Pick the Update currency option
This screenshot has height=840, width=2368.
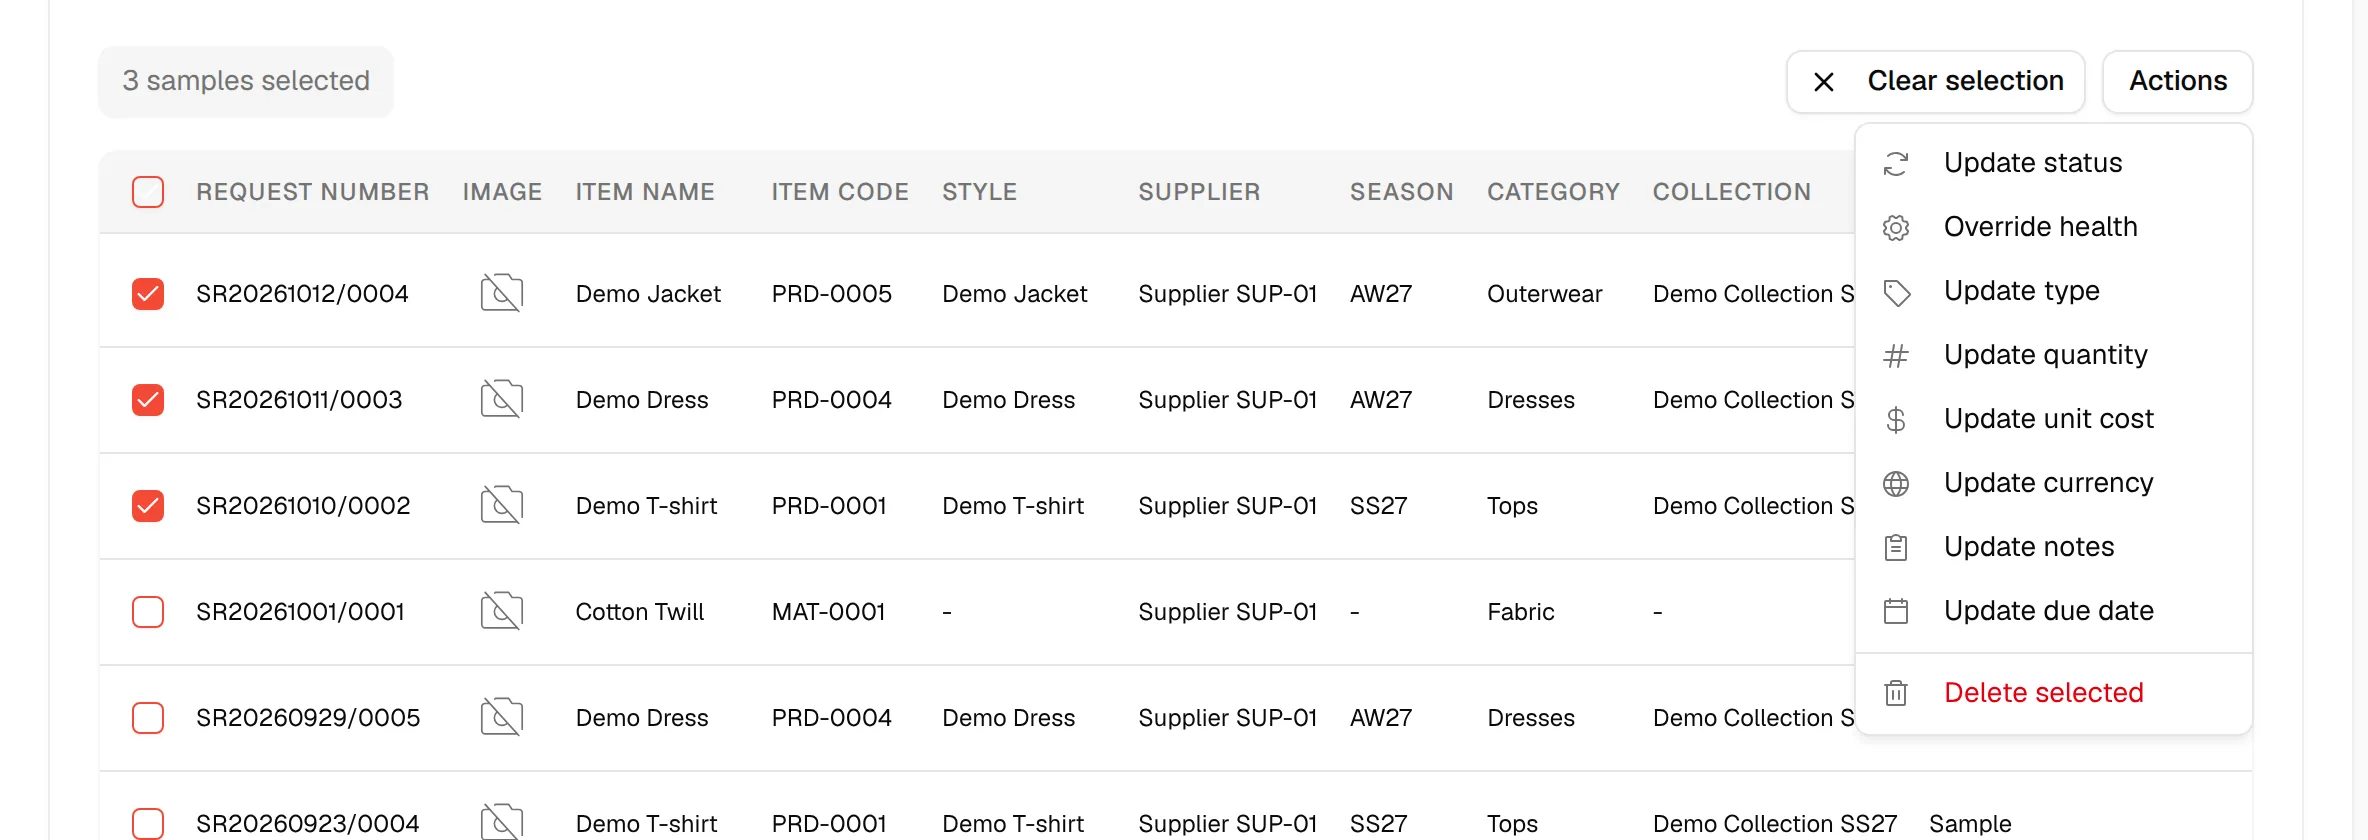2054,483
